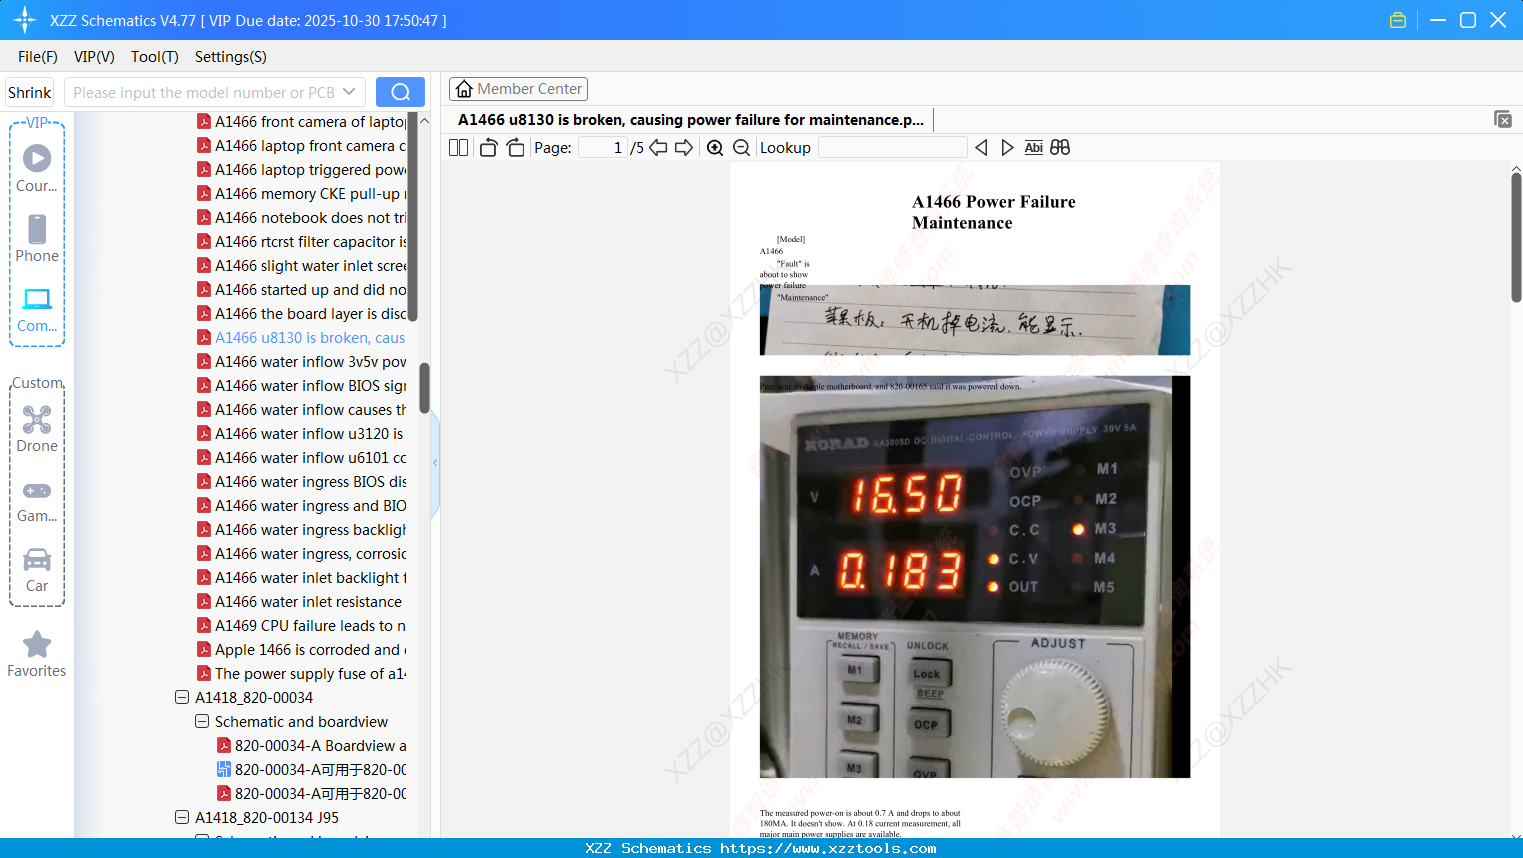The image size is (1523, 858).
Task: Open 'A1466 rtcrst filter capacitor' file
Action: click(301, 241)
